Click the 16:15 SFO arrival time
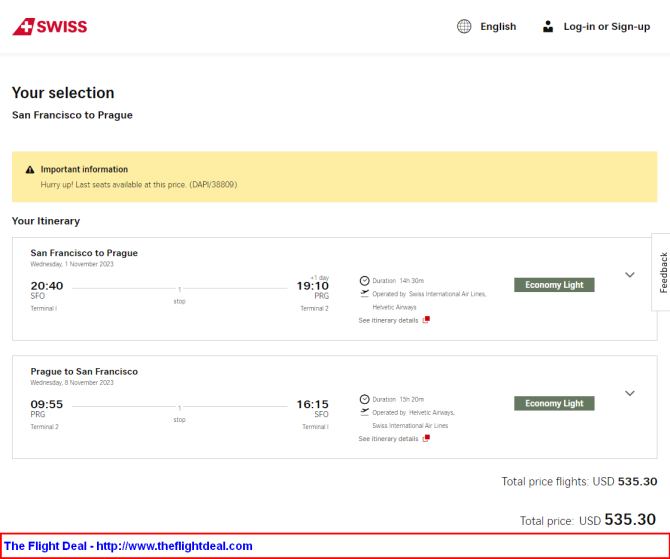The height and width of the screenshot is (559, 670). point(313,404)
